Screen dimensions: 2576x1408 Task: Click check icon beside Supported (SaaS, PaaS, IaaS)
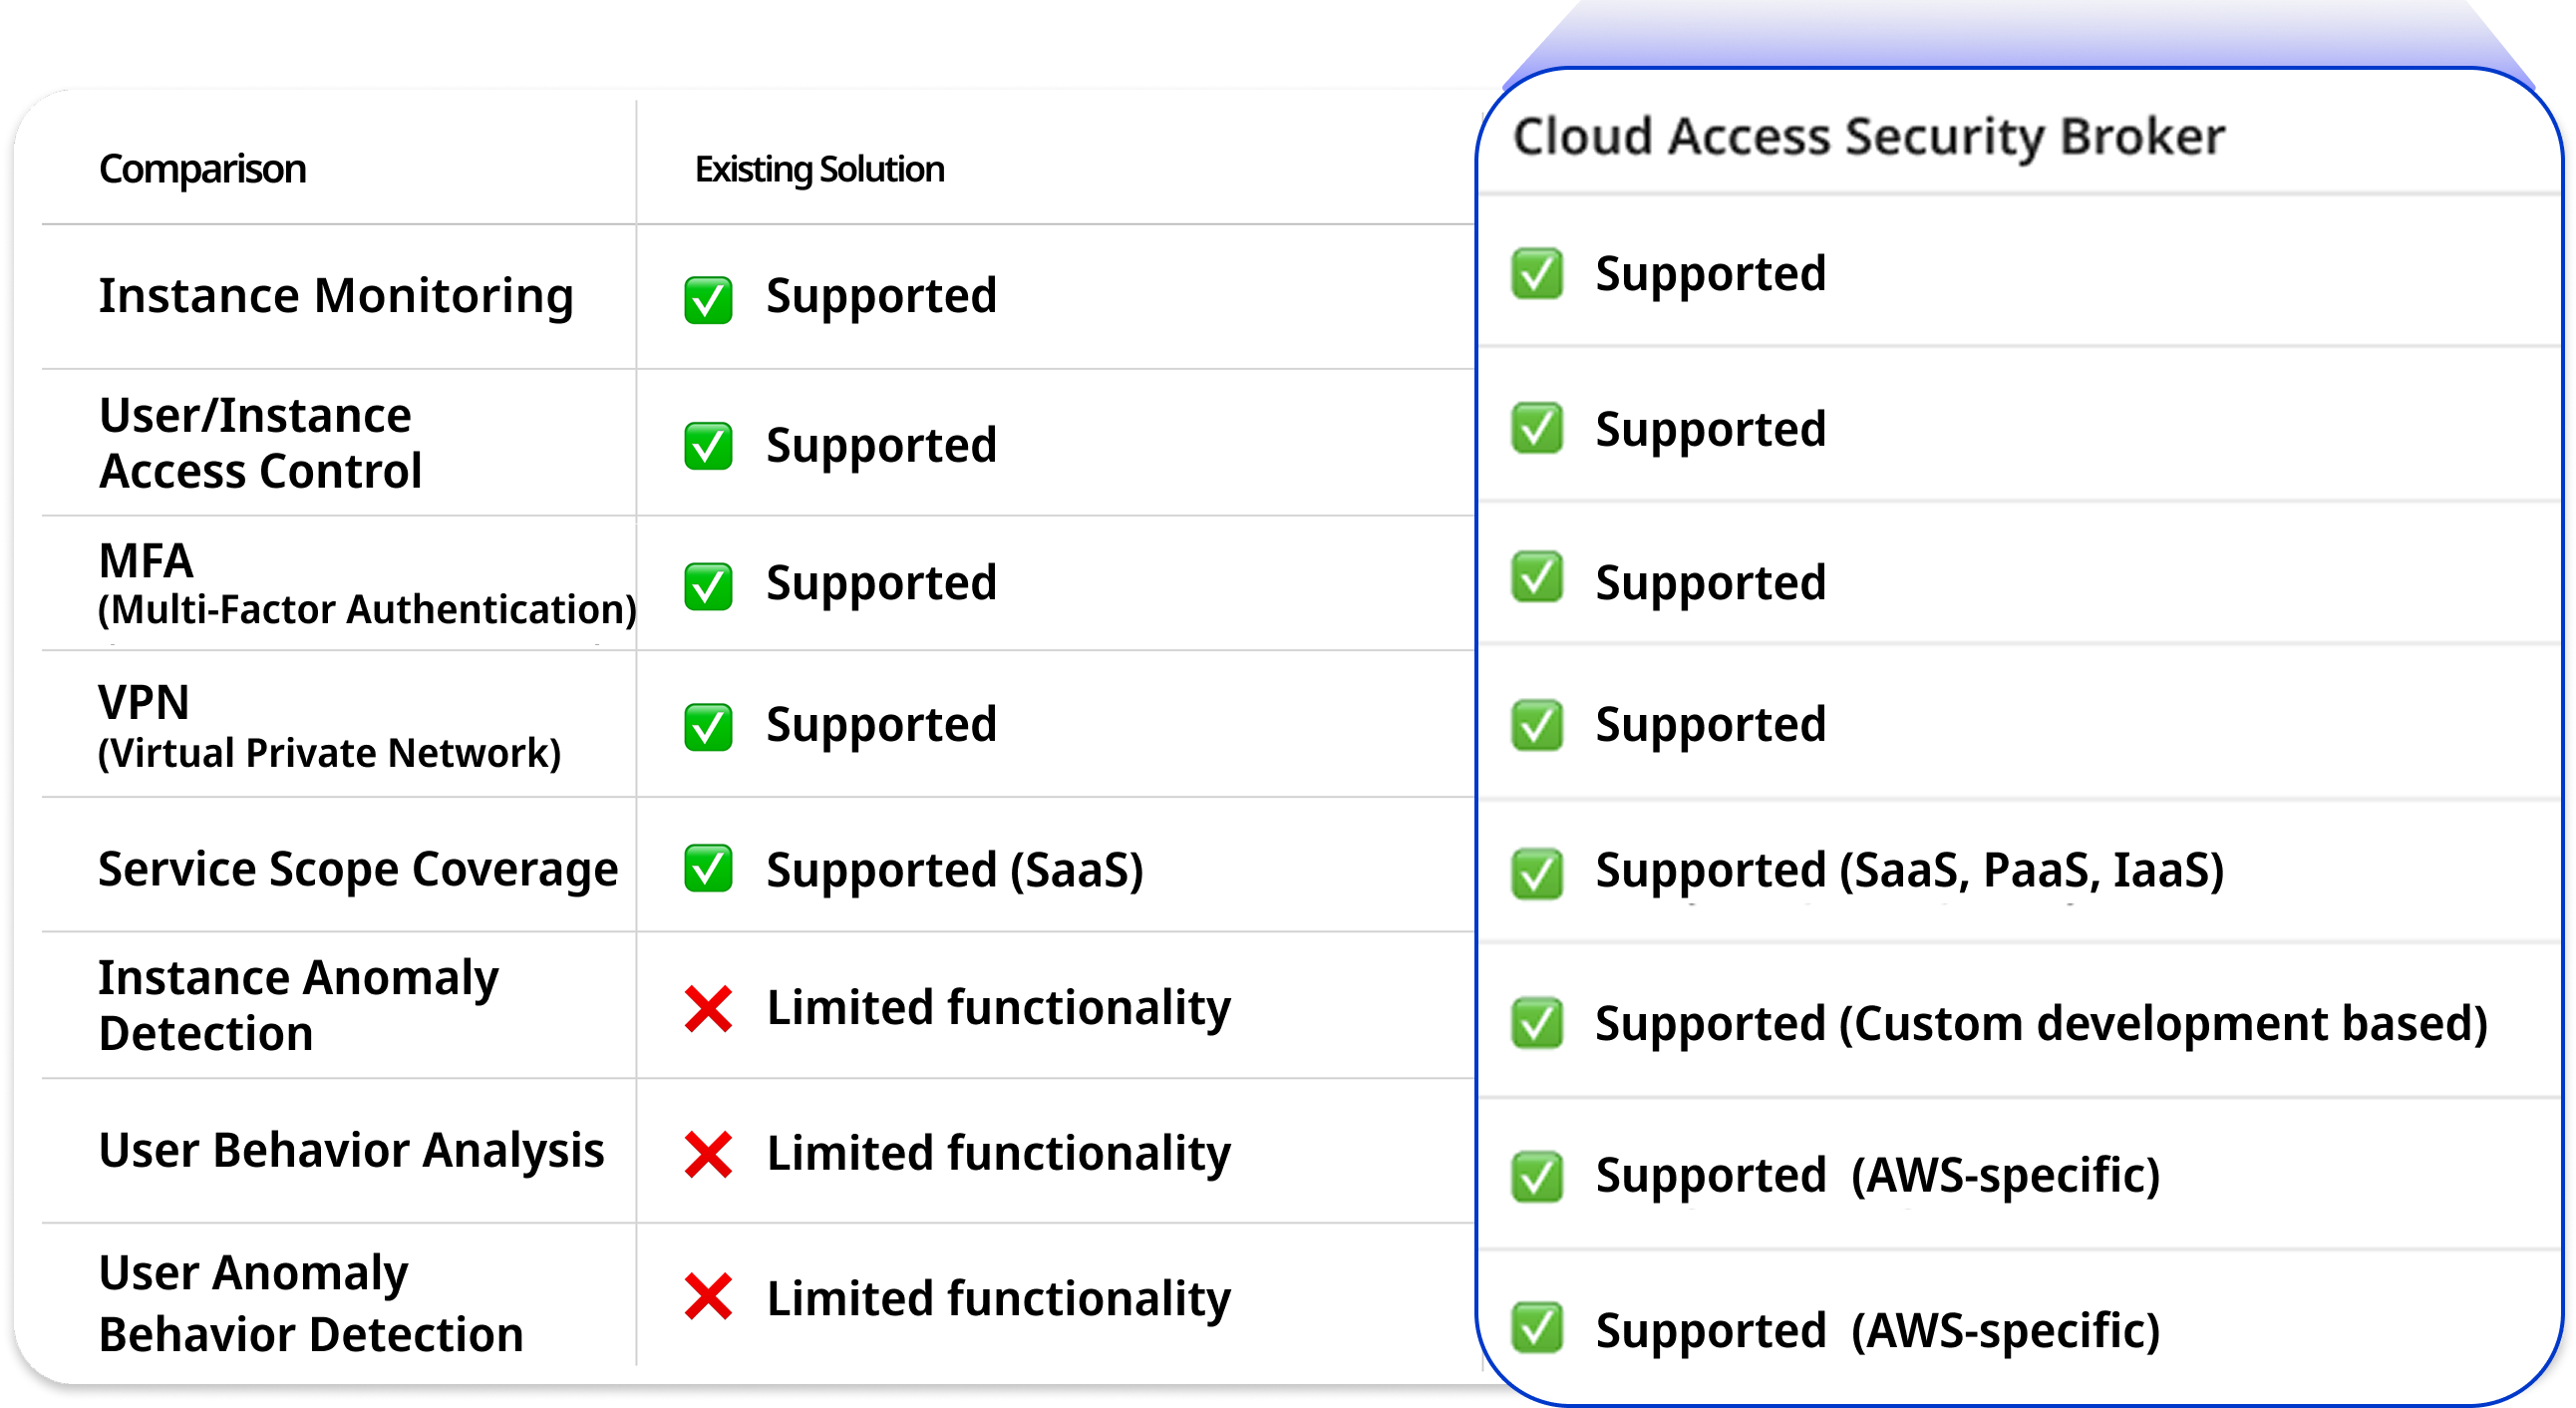pos(1537,873)
